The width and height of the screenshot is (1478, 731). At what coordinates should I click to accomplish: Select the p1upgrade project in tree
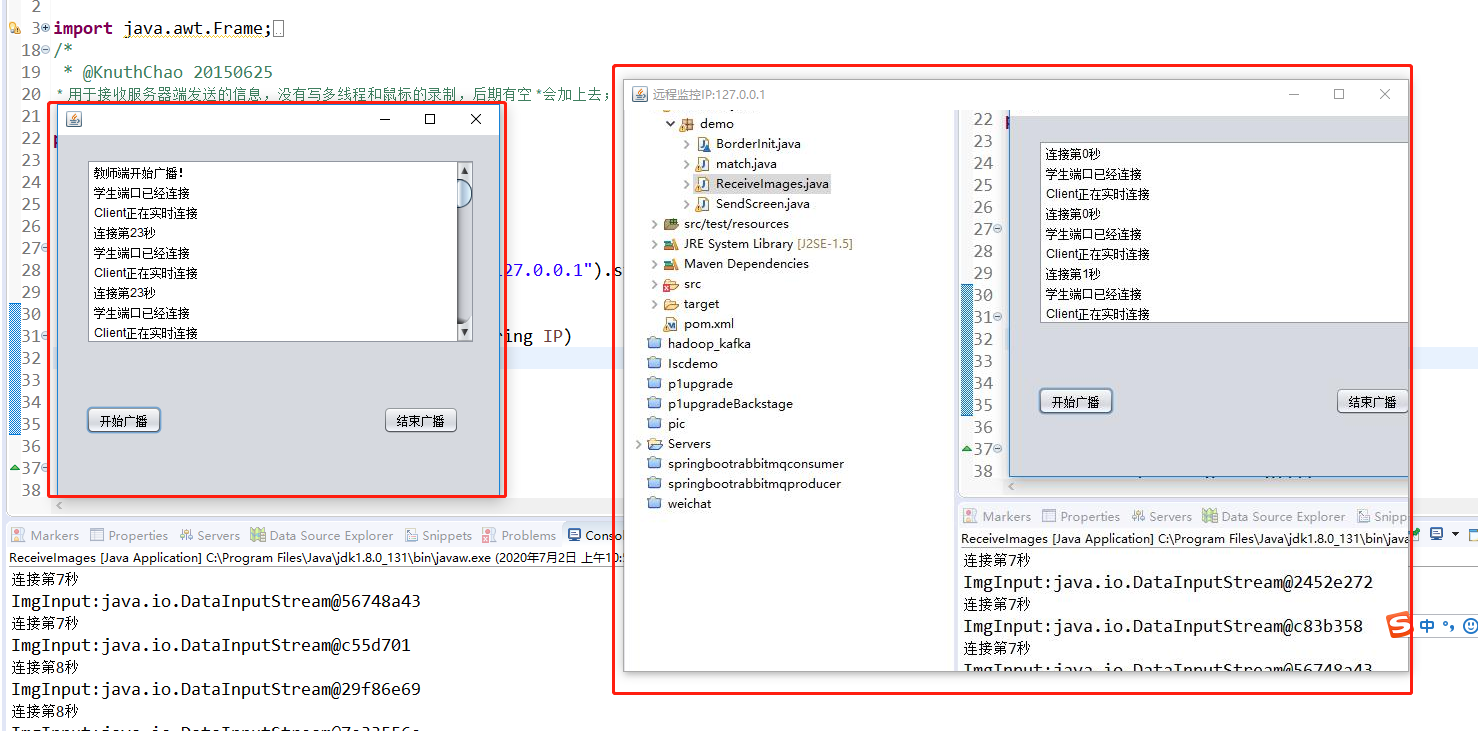[x=700, y=384]
